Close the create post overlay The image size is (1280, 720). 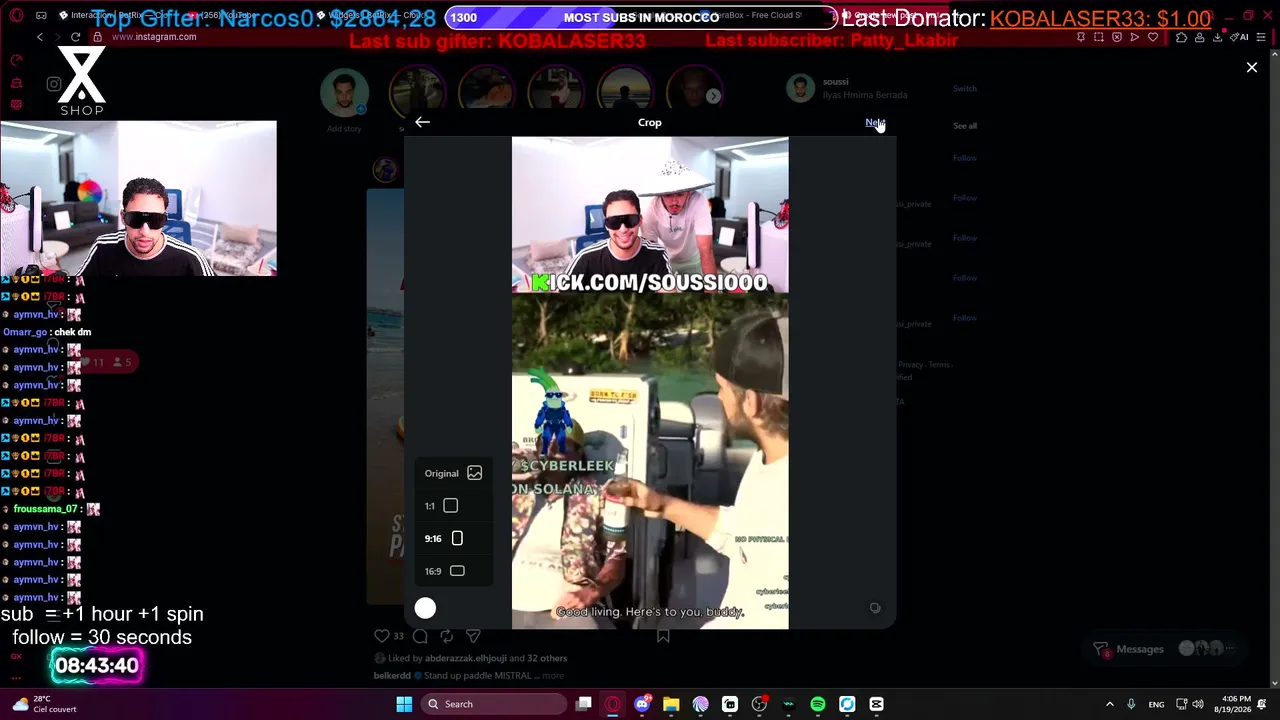[x=1251, y=67]
